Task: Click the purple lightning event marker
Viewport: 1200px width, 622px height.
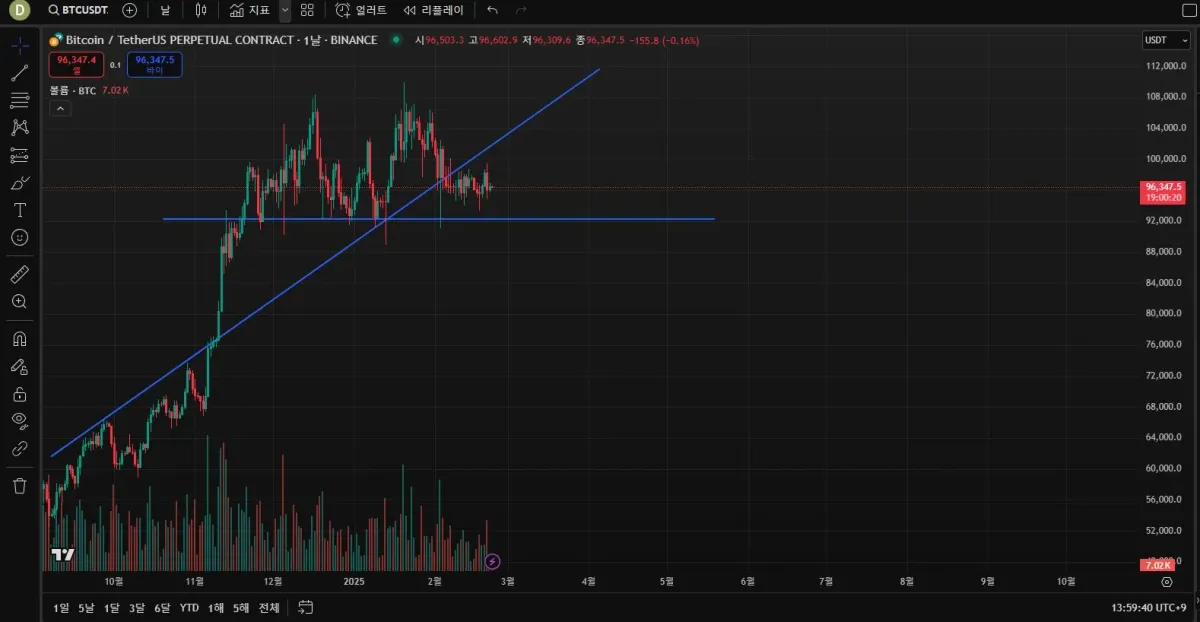Action: click(491, 561)
